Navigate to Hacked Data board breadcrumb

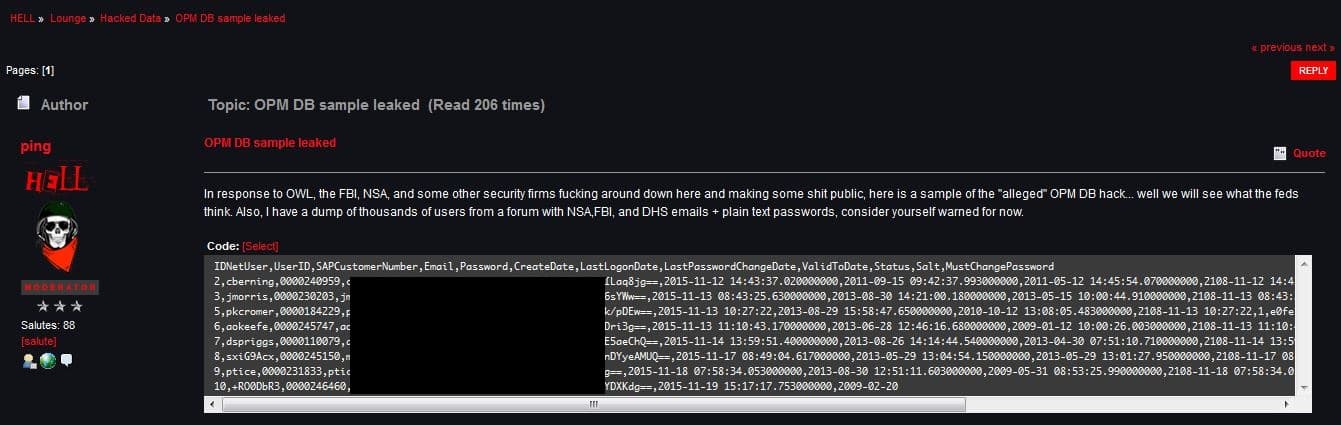click(130, 19)
